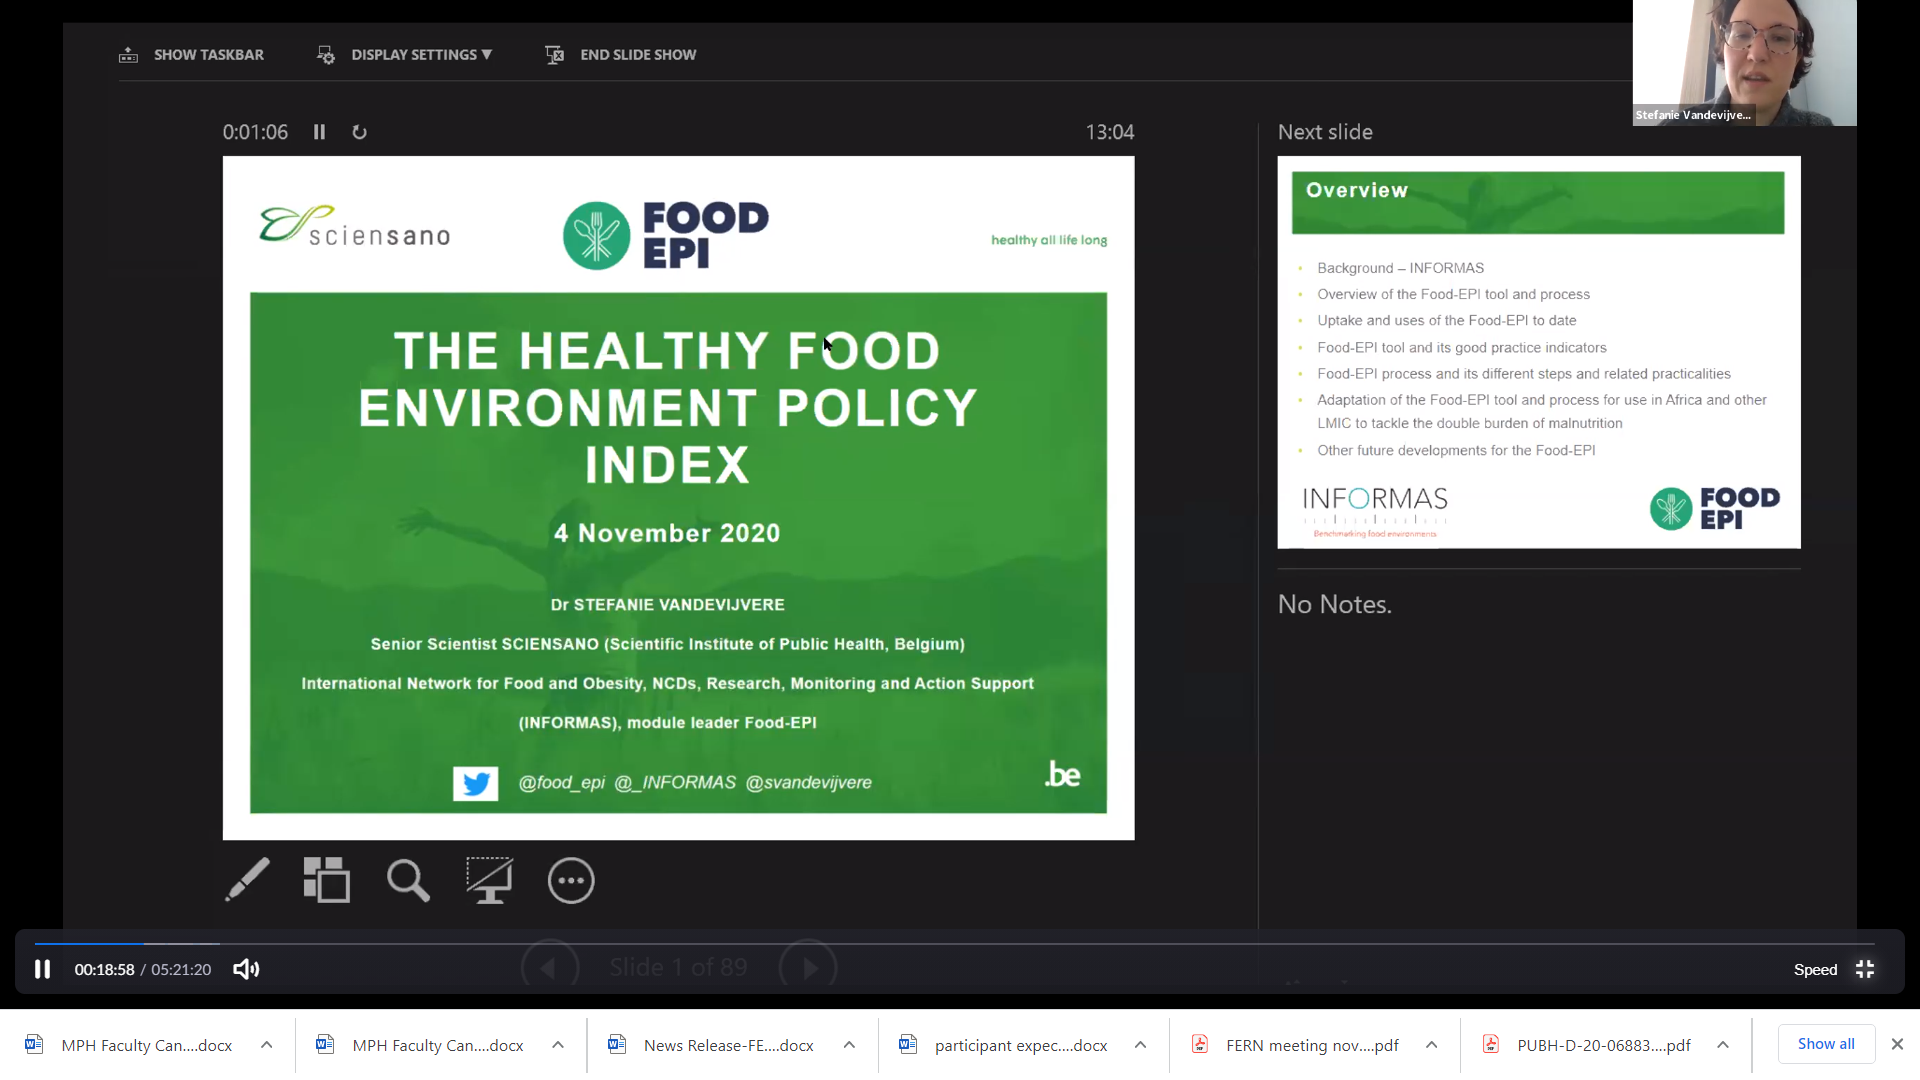The image size is (1920, 1080).
Task: Seek along the video progress bar
Action: [x=954, y=943]
